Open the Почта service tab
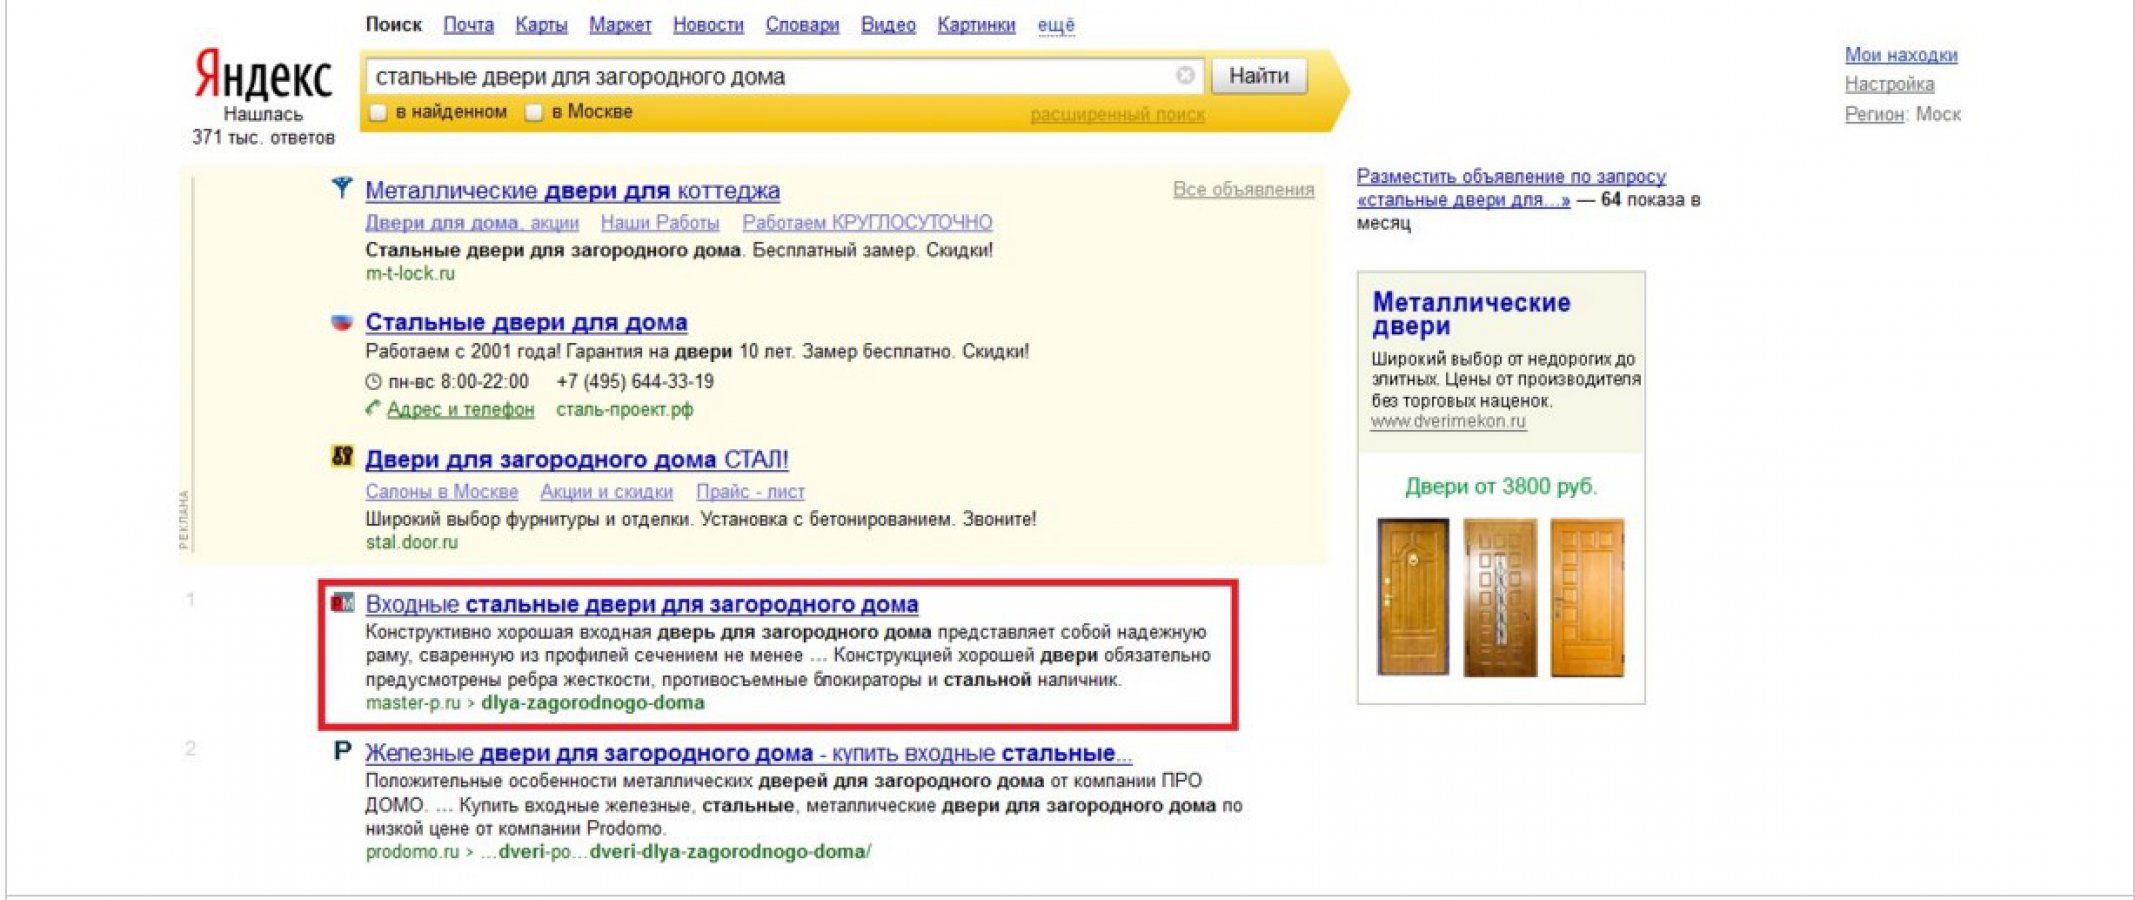Image resolution: width=2135 pixels, height=900 pixels. pyautogui.click(x=468, y=25)
